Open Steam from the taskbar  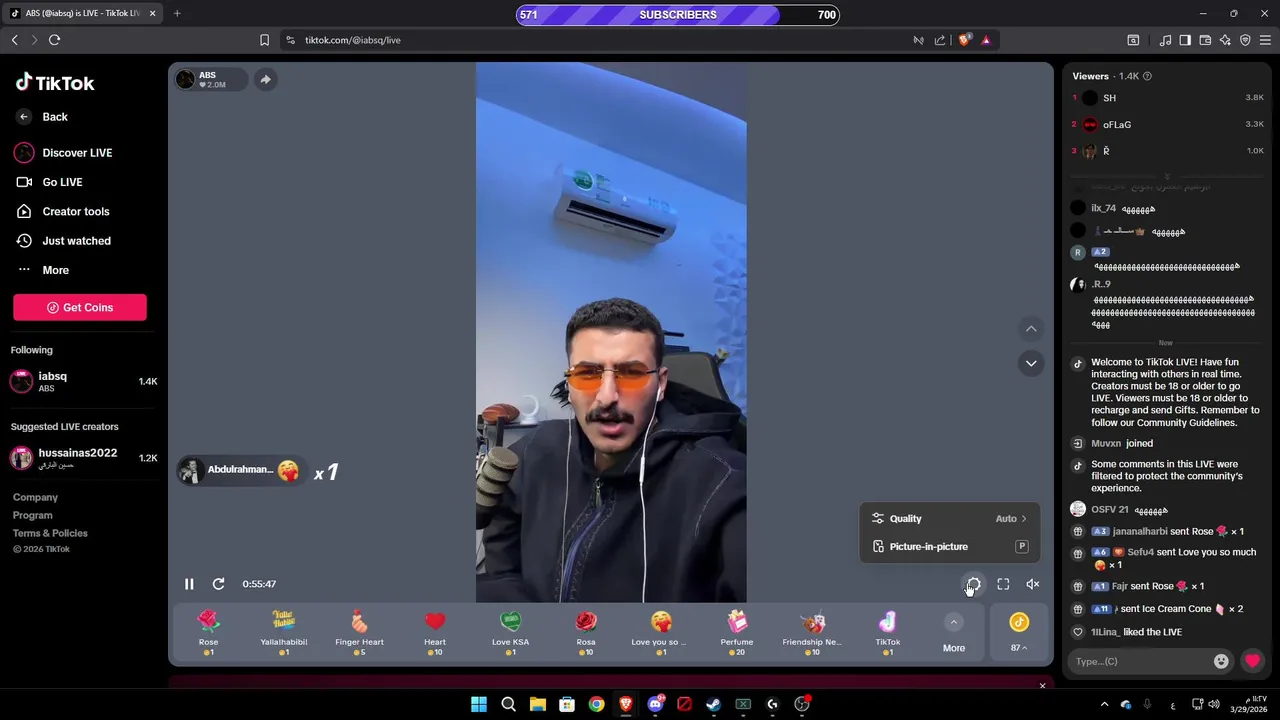pyautogui.click(x=713, y=704)
